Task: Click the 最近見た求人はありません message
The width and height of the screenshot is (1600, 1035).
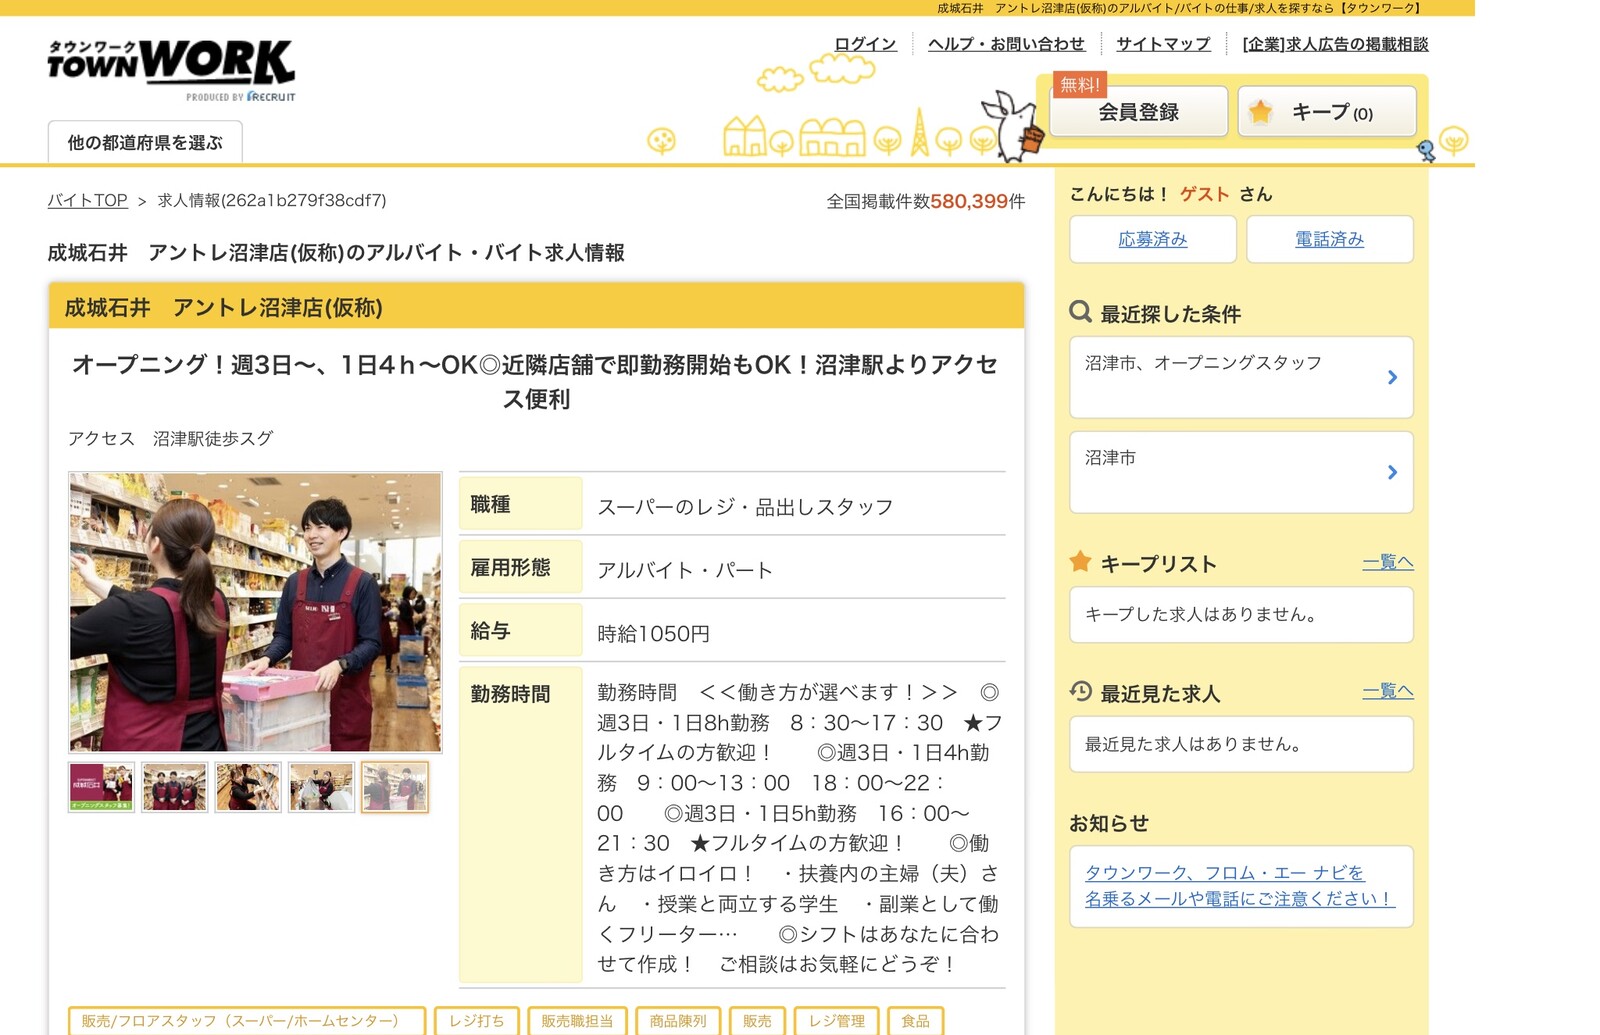Action: (1193, 744)
